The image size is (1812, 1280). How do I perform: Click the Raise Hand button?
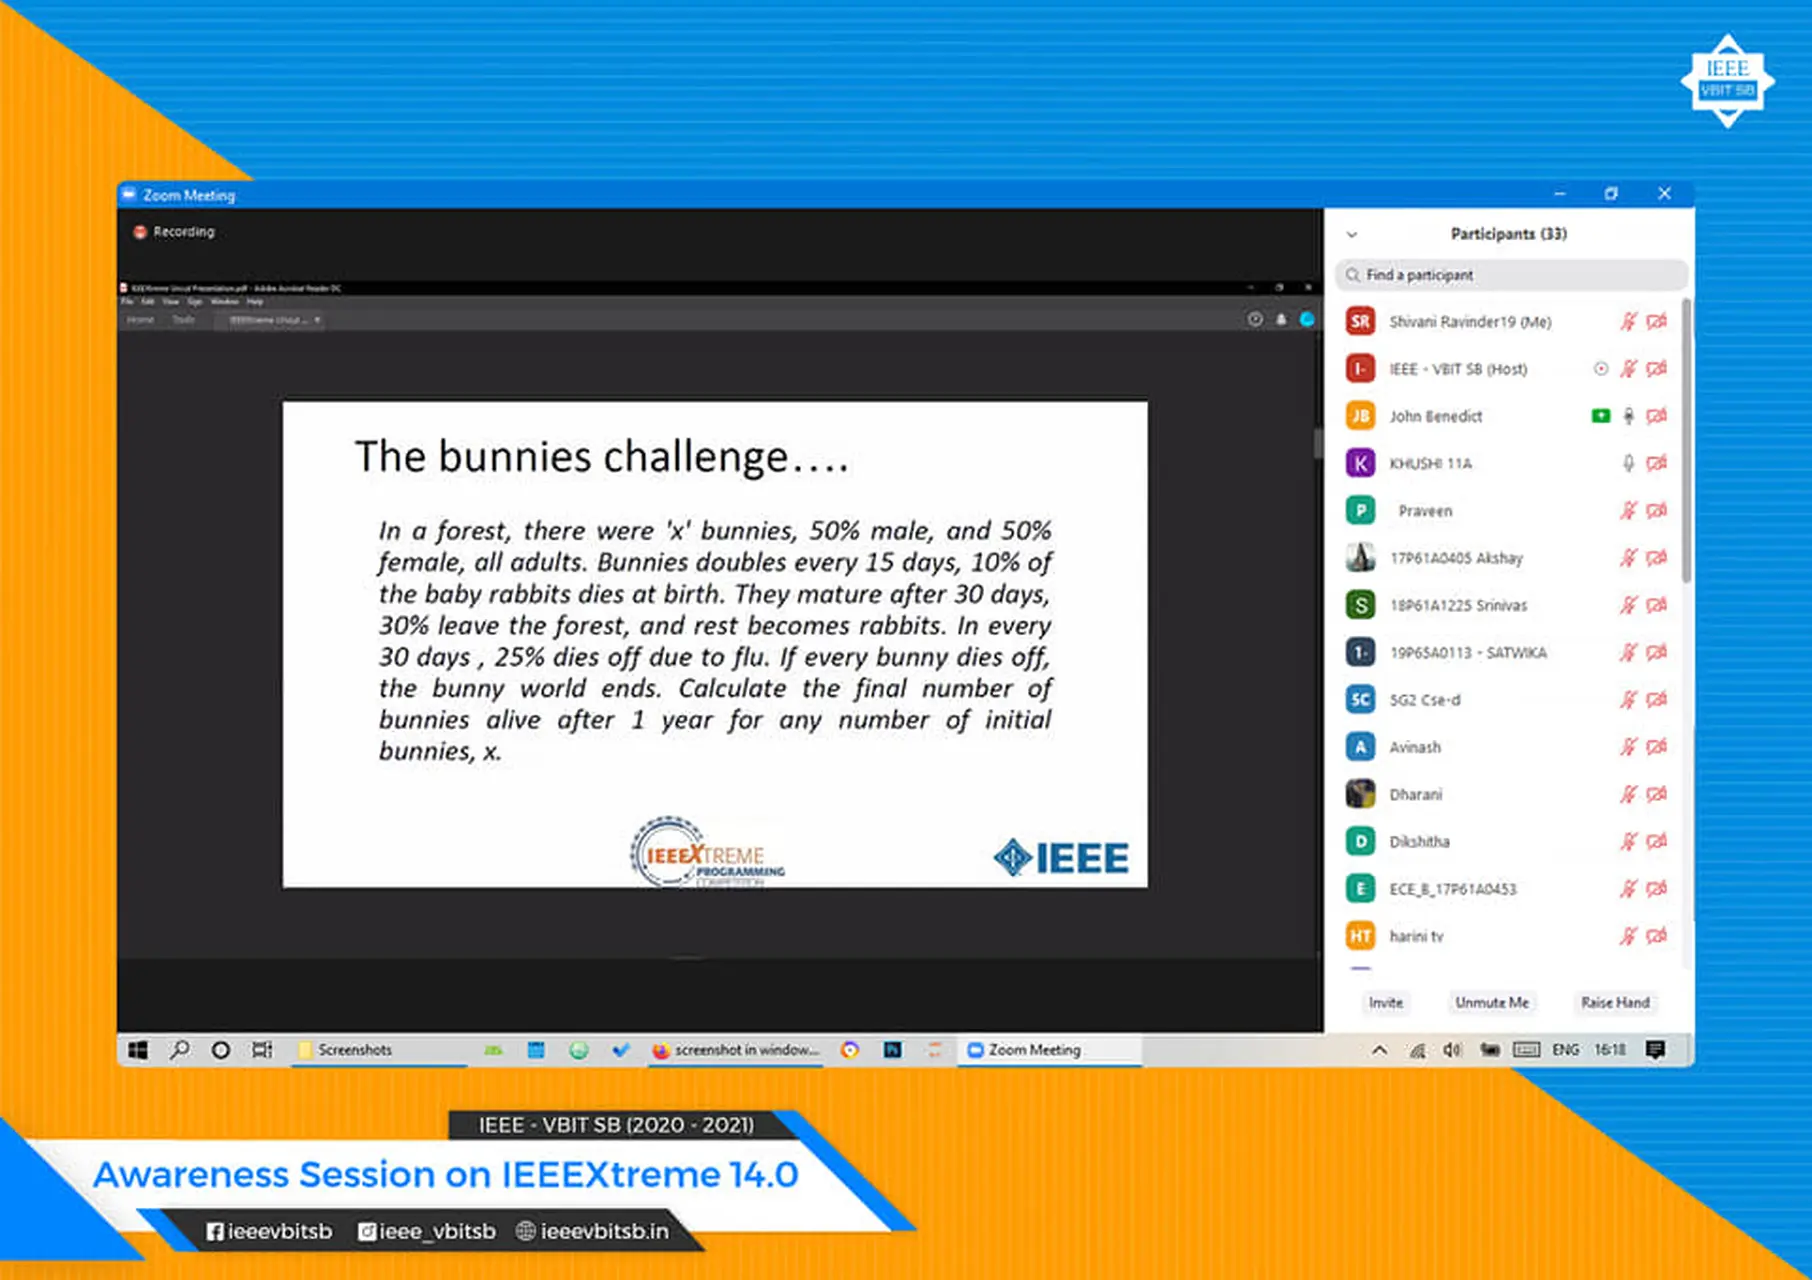tap(1615, 1002)
